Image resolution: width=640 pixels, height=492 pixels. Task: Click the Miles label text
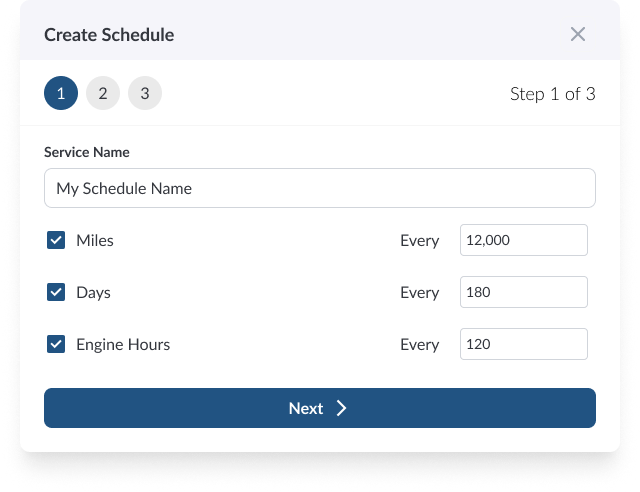pyautogui.click(x=95, y=240)
